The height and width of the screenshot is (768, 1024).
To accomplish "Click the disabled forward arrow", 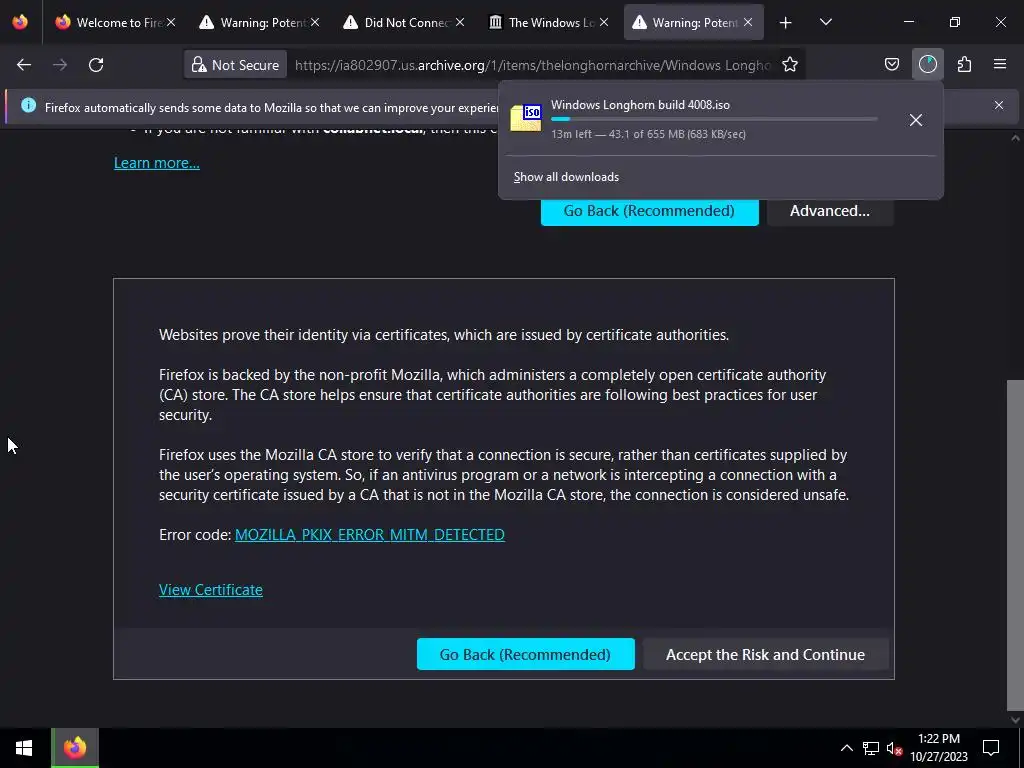I will (x=60, y=65).
